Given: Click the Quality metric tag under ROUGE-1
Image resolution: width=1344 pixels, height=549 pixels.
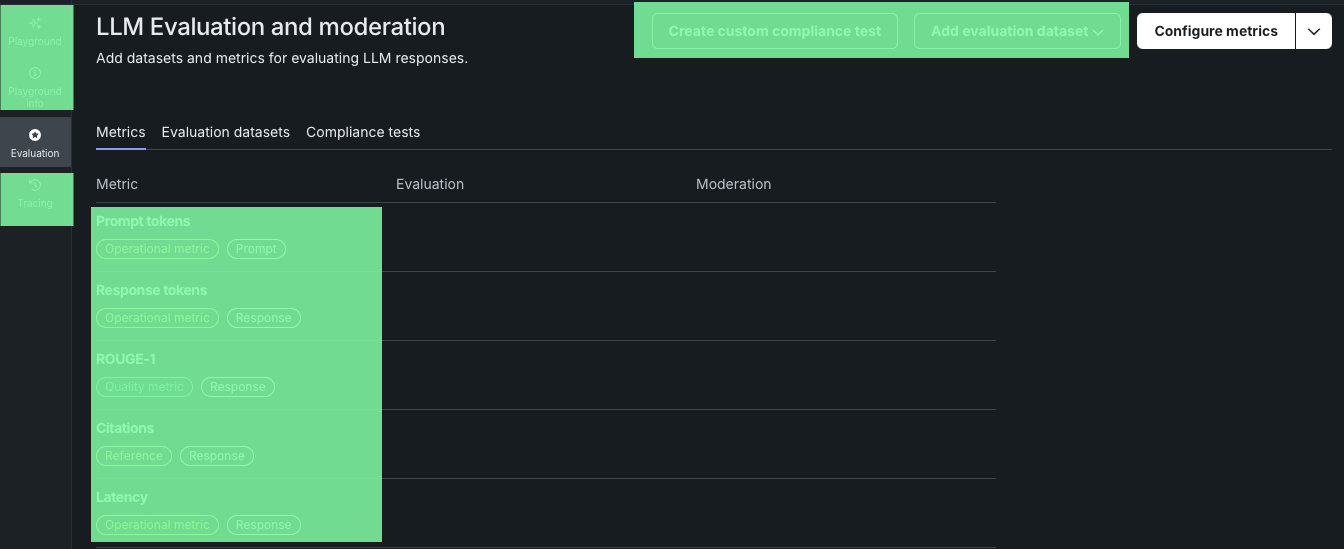Looking at the screenshot, I should click(144, 387).
